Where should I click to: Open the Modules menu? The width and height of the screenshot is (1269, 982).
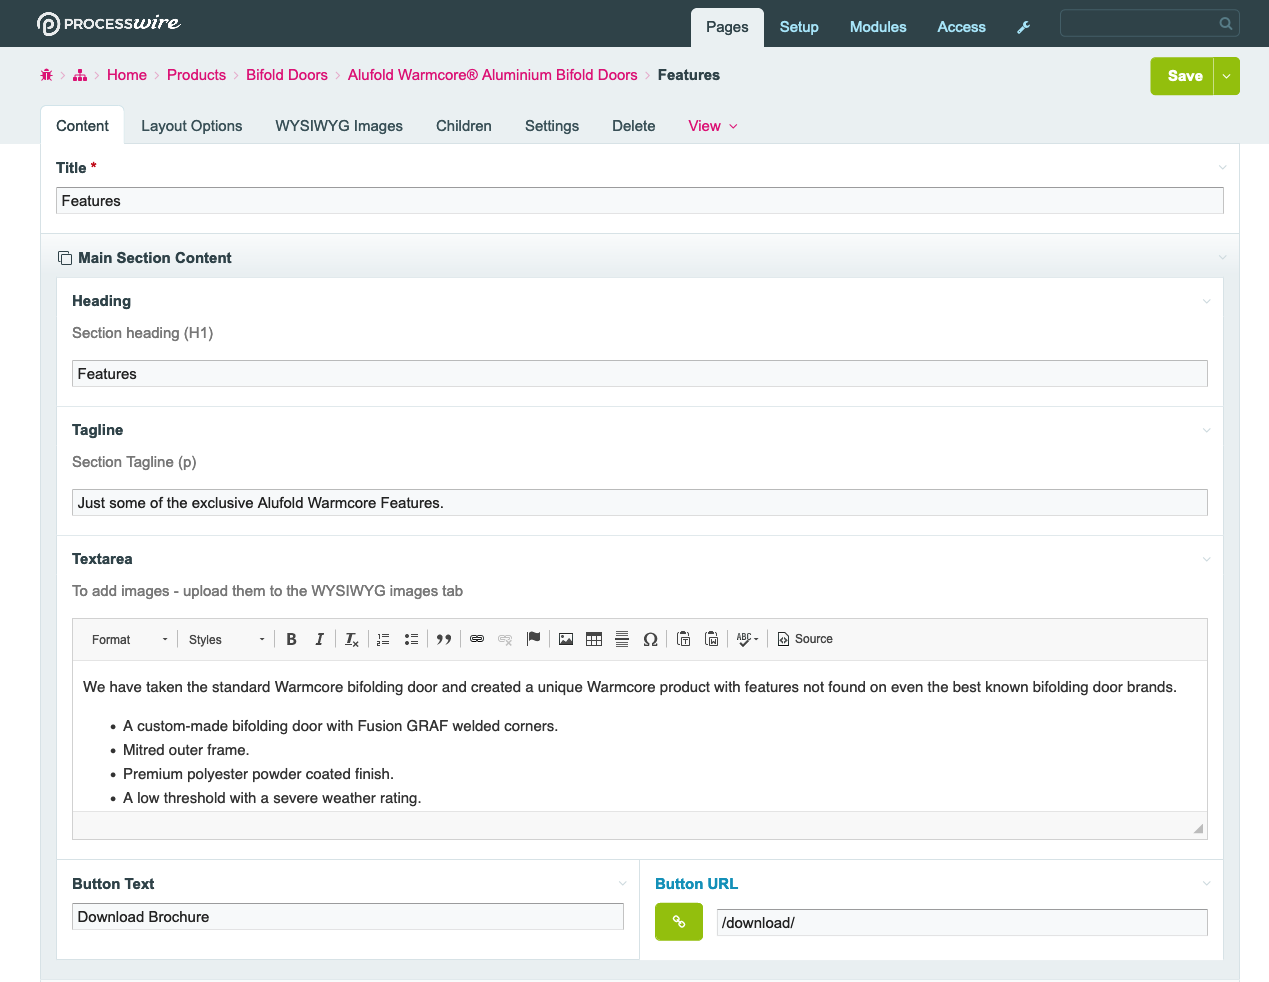point(877,27)
